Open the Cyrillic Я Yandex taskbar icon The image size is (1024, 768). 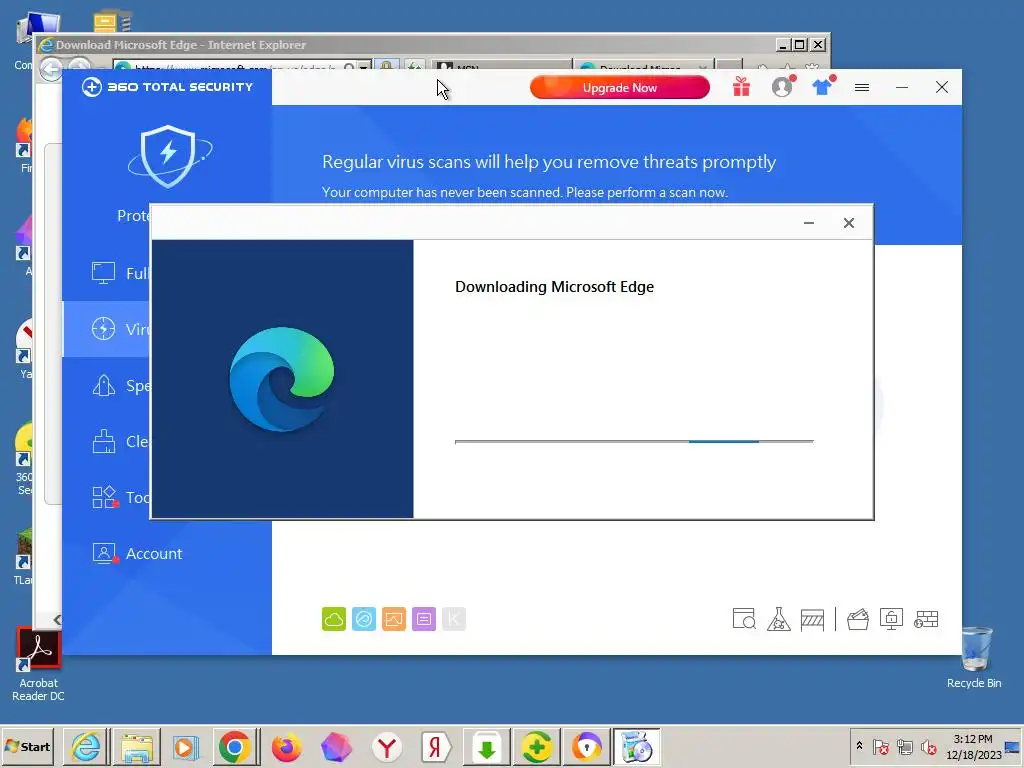click(x=436, y=746)
